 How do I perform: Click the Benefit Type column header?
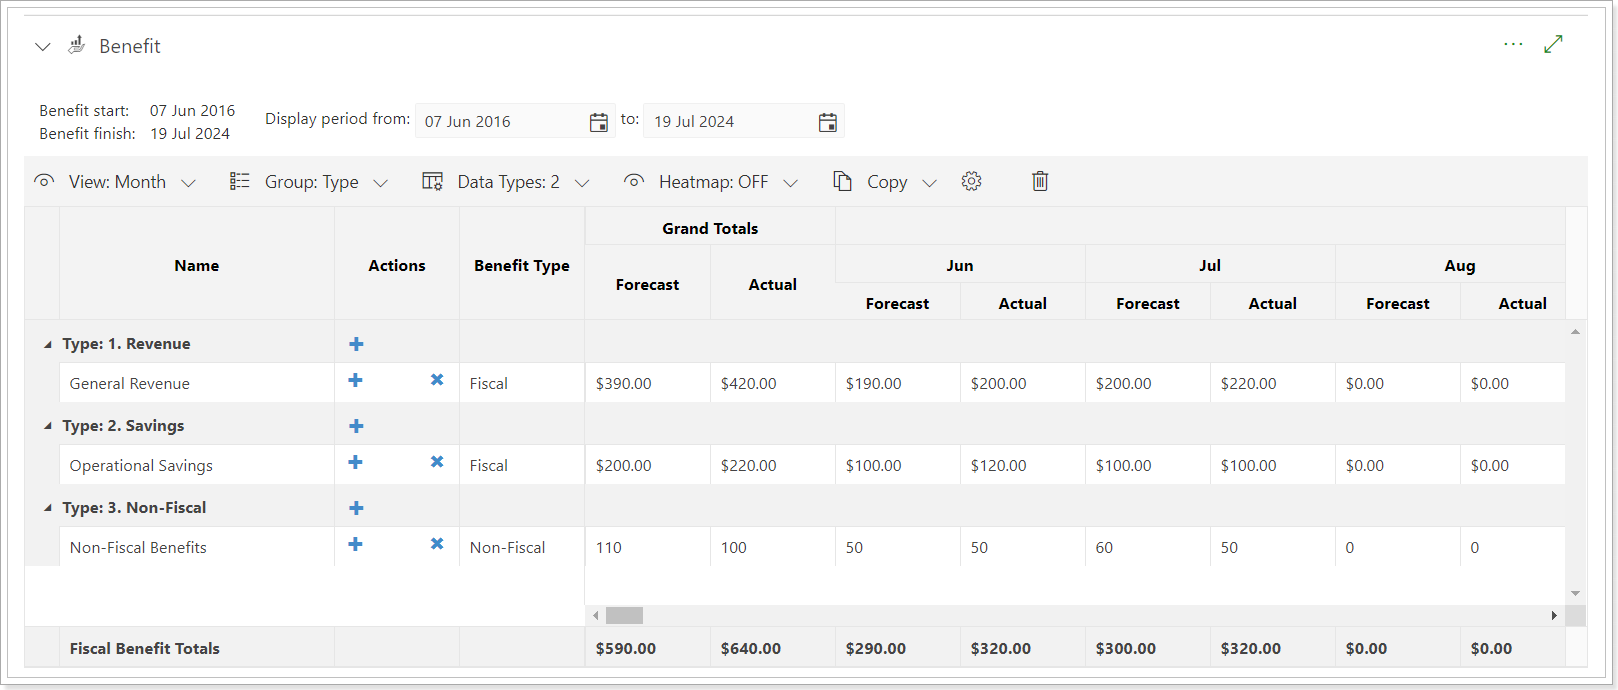tap(522, 265)
